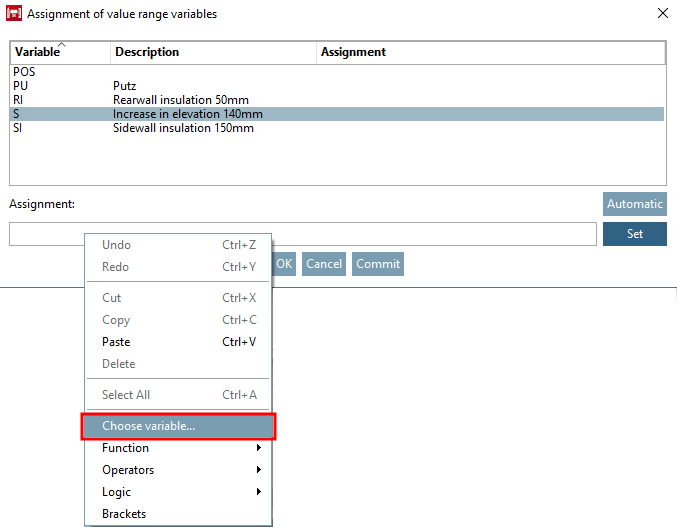677x527 pixels.
Task: Click the Cancel button
Action: coord(324,264)
